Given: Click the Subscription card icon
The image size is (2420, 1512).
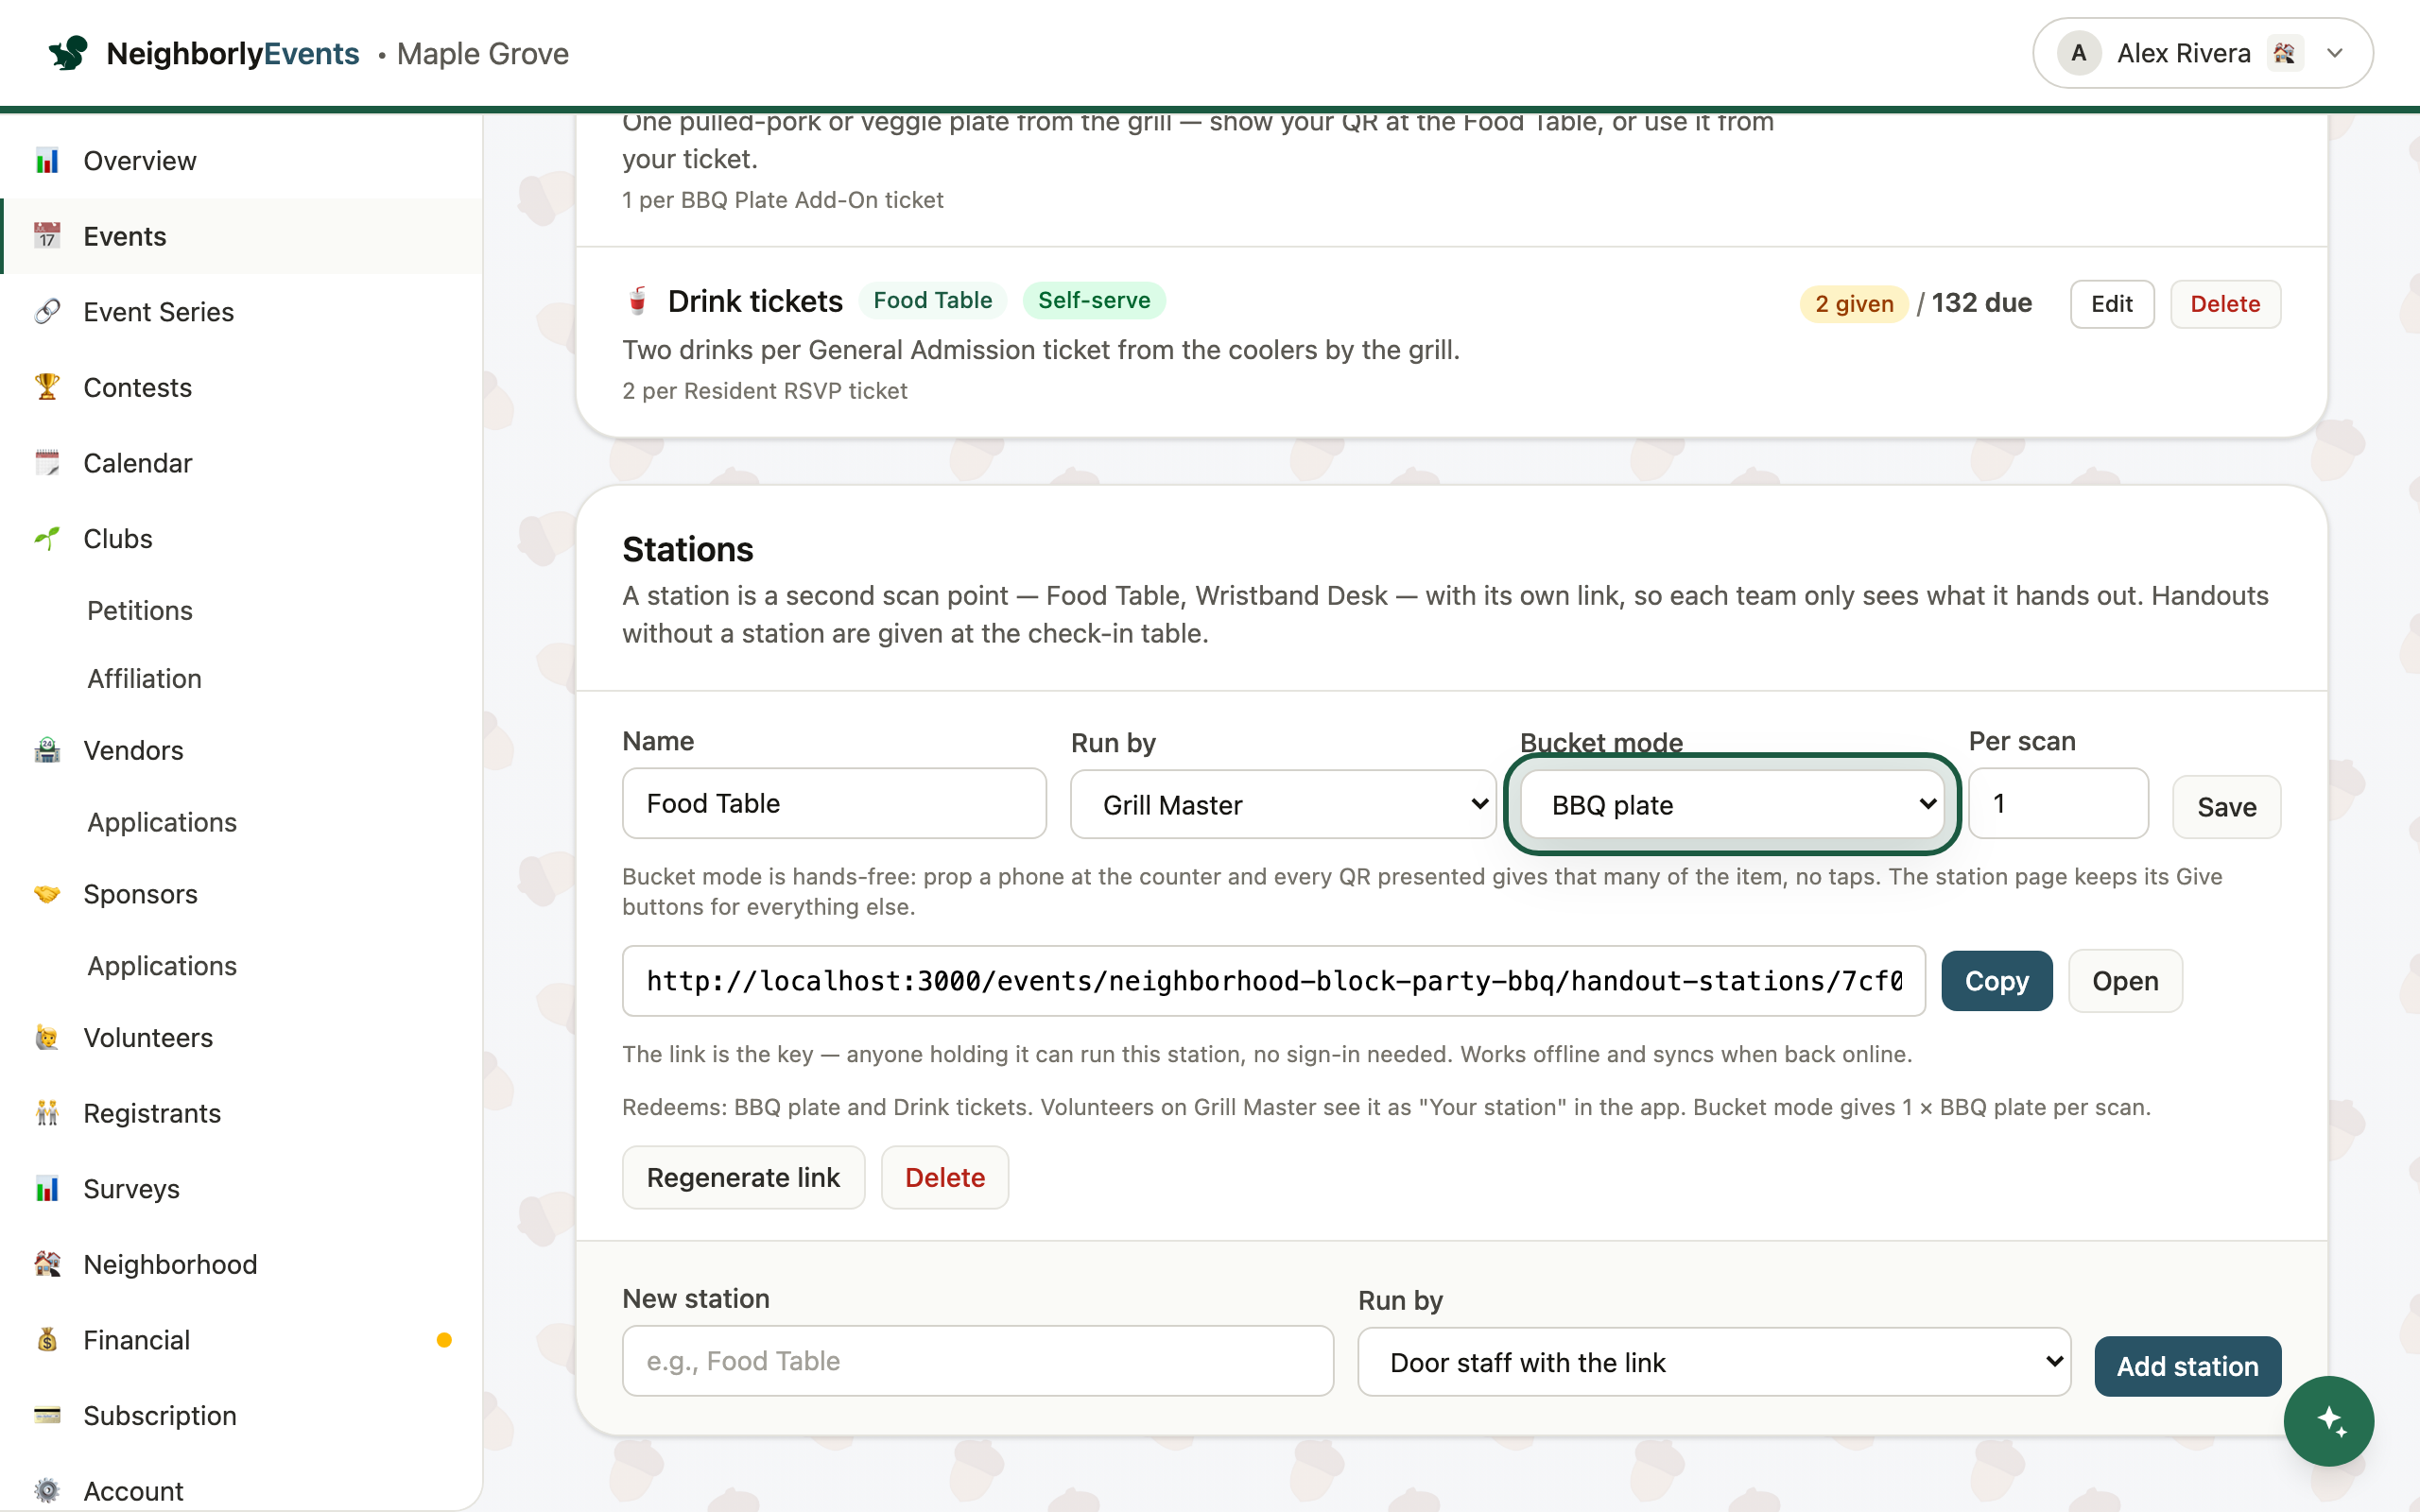Looking at the screenshot, I should click(47, 1416).
